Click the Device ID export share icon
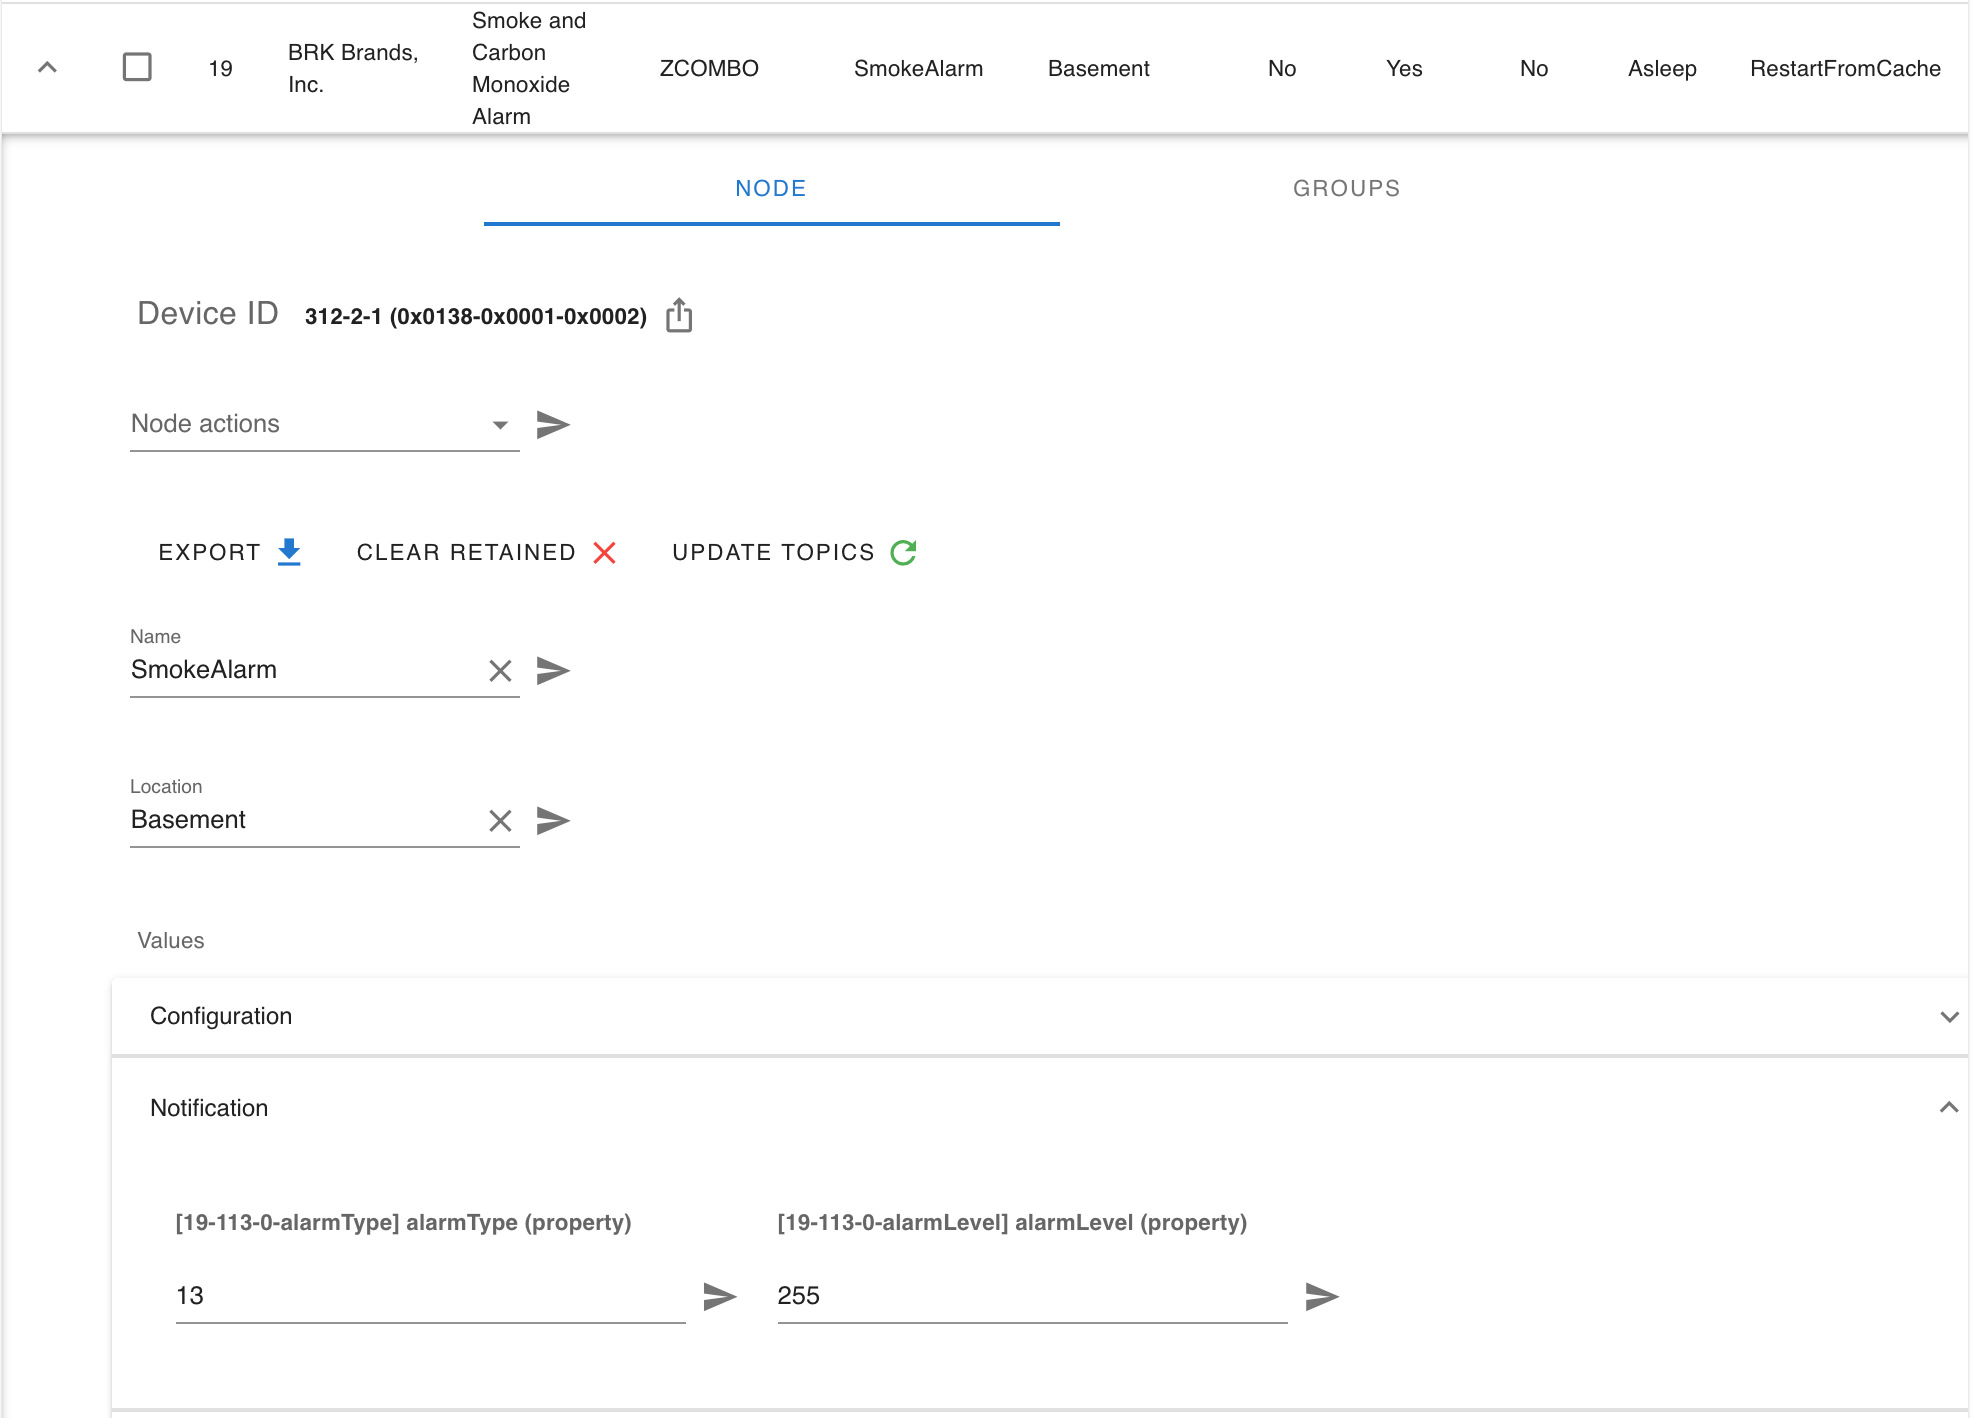This screenshot has height=1418, width=1974. coord(679,315)
